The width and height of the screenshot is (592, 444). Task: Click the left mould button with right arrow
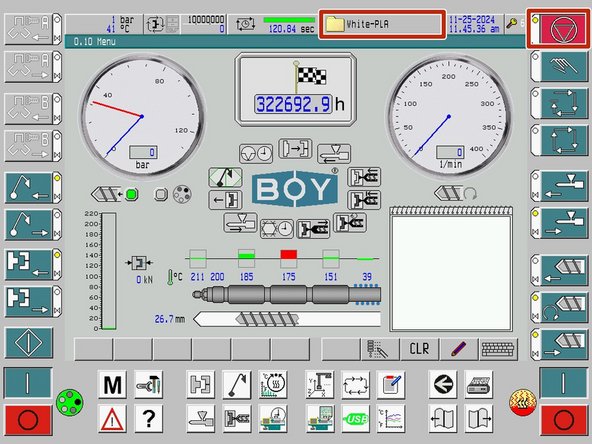click(x=33, y=301)
